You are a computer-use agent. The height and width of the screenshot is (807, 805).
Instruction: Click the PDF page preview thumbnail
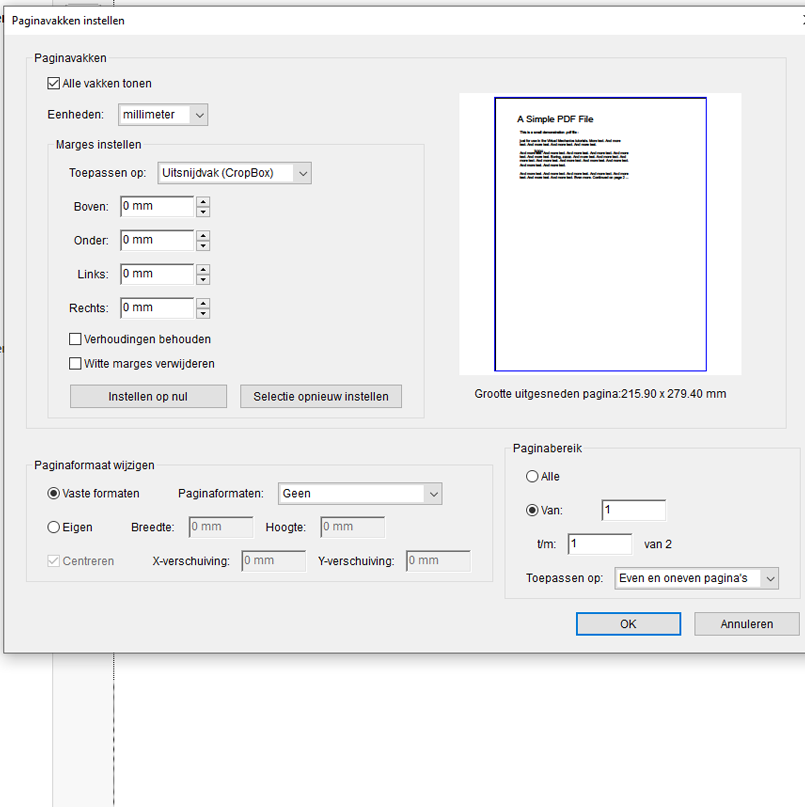click(599, 234)
